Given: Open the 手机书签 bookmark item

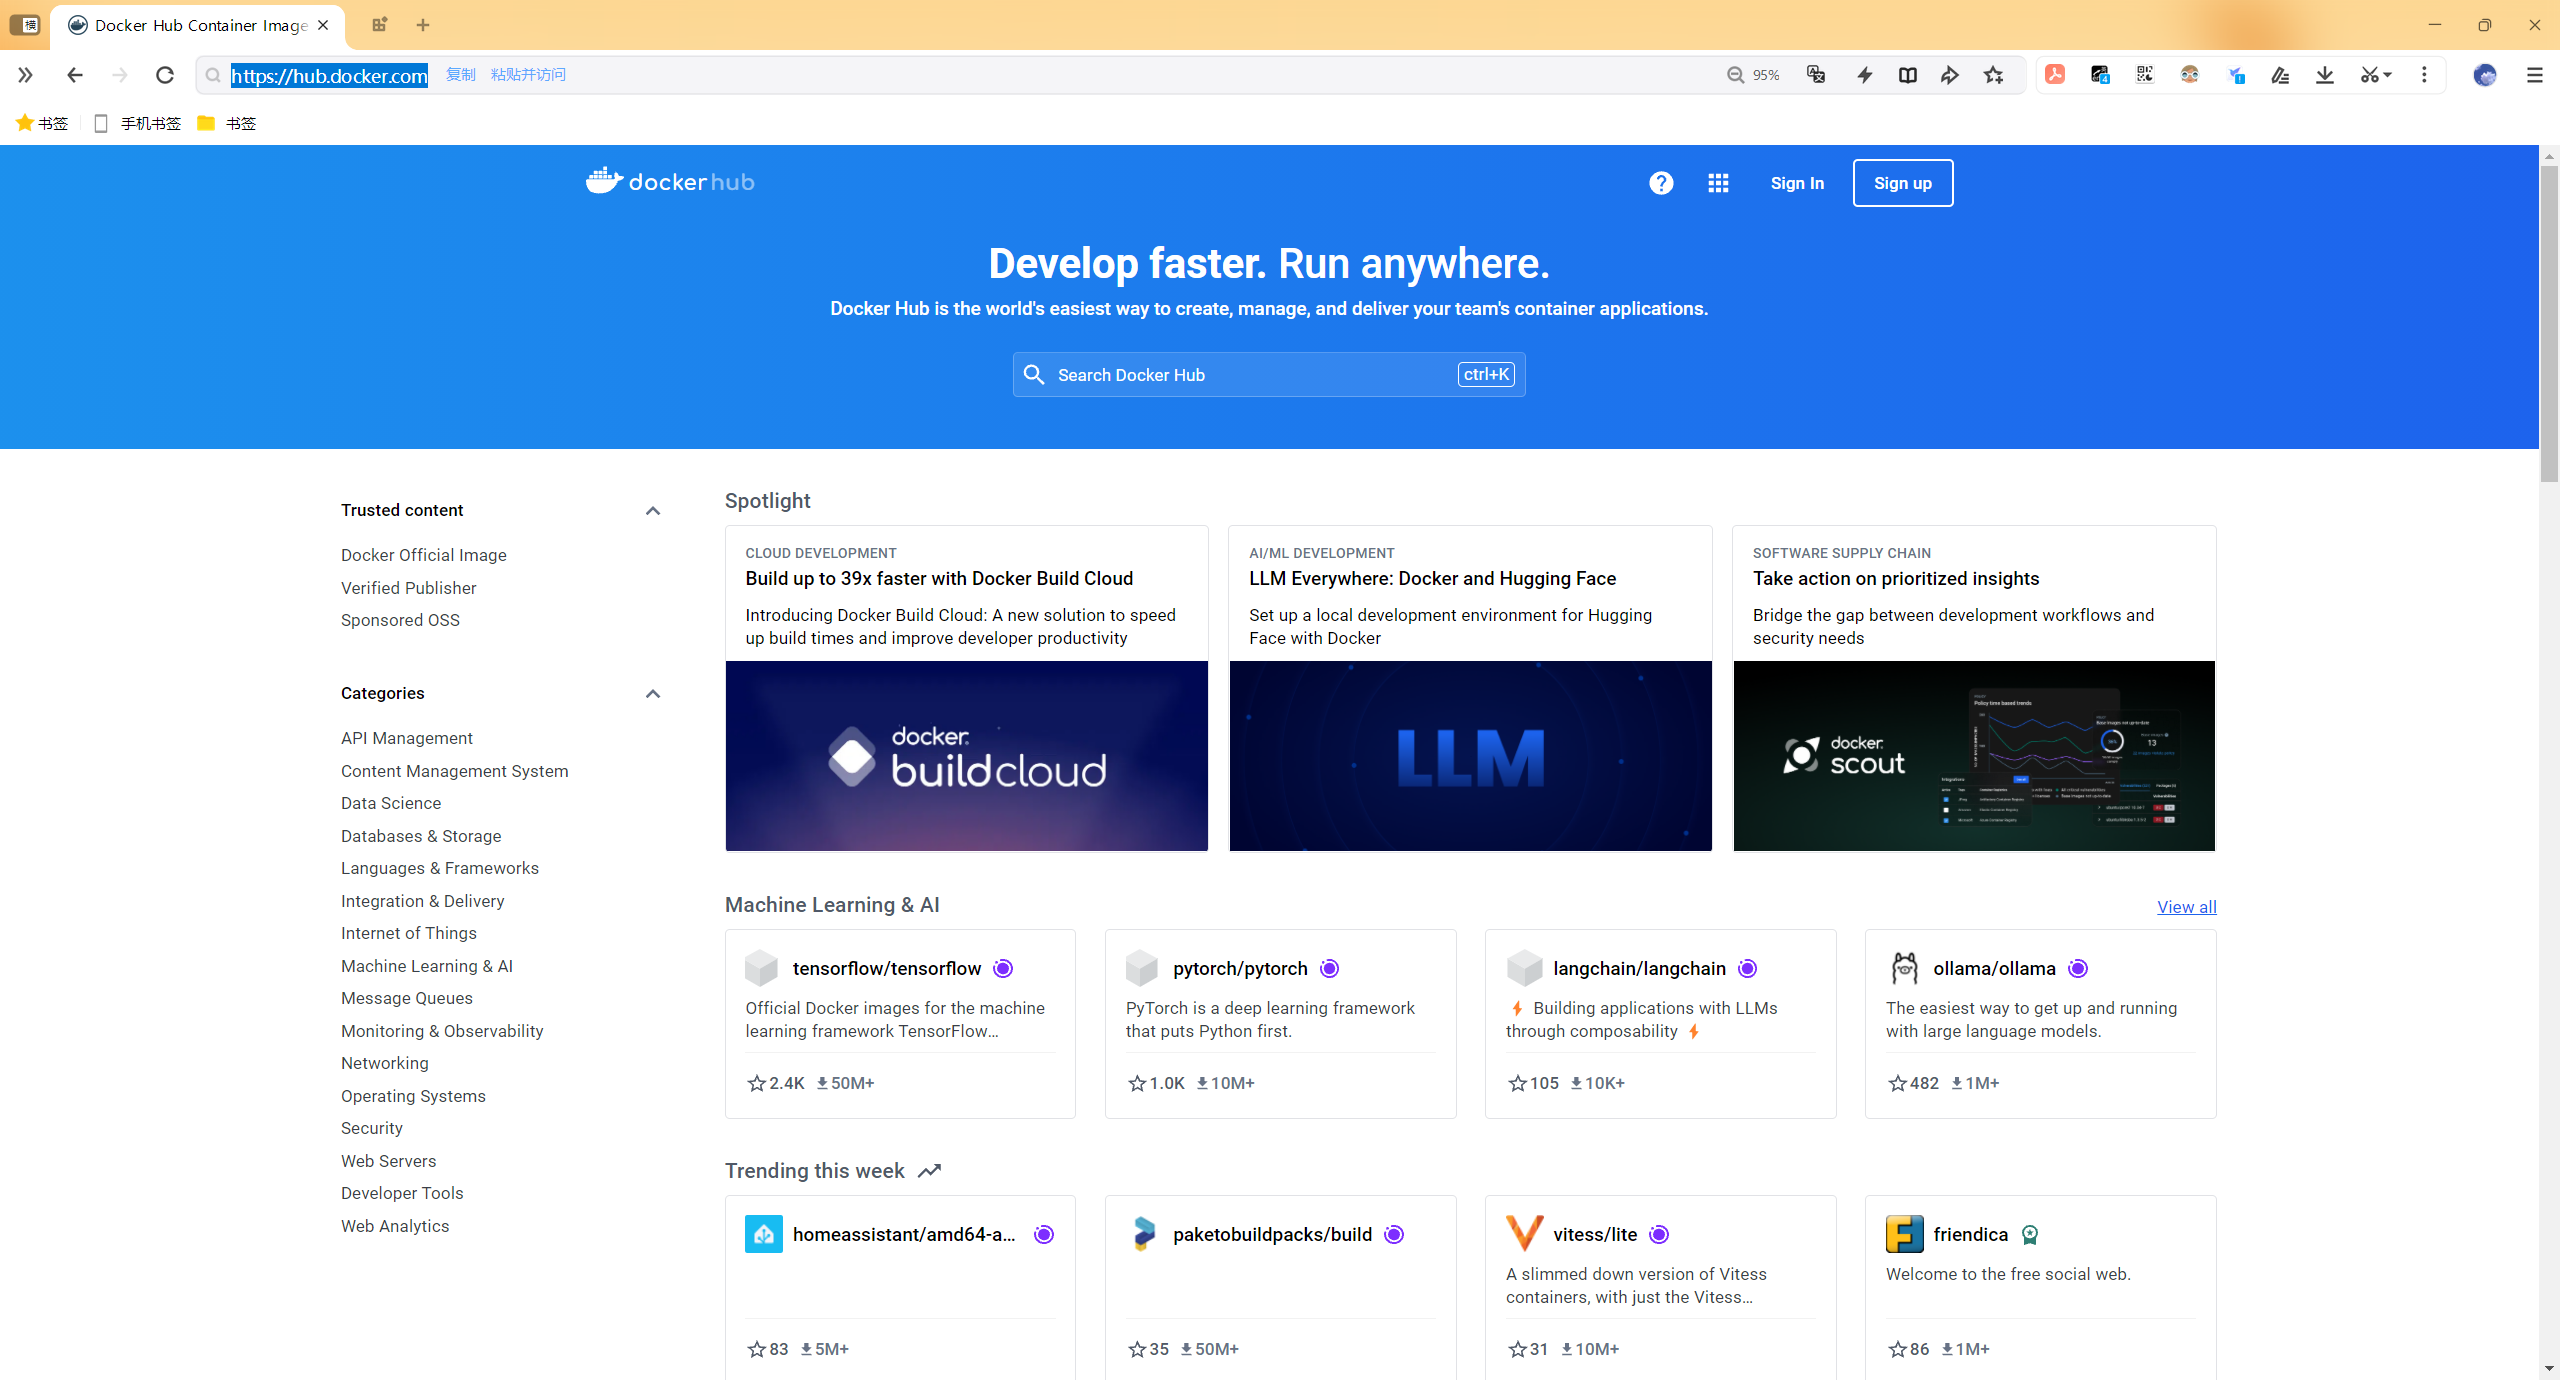Looking at the screenshot, I should tap(138, 123).
